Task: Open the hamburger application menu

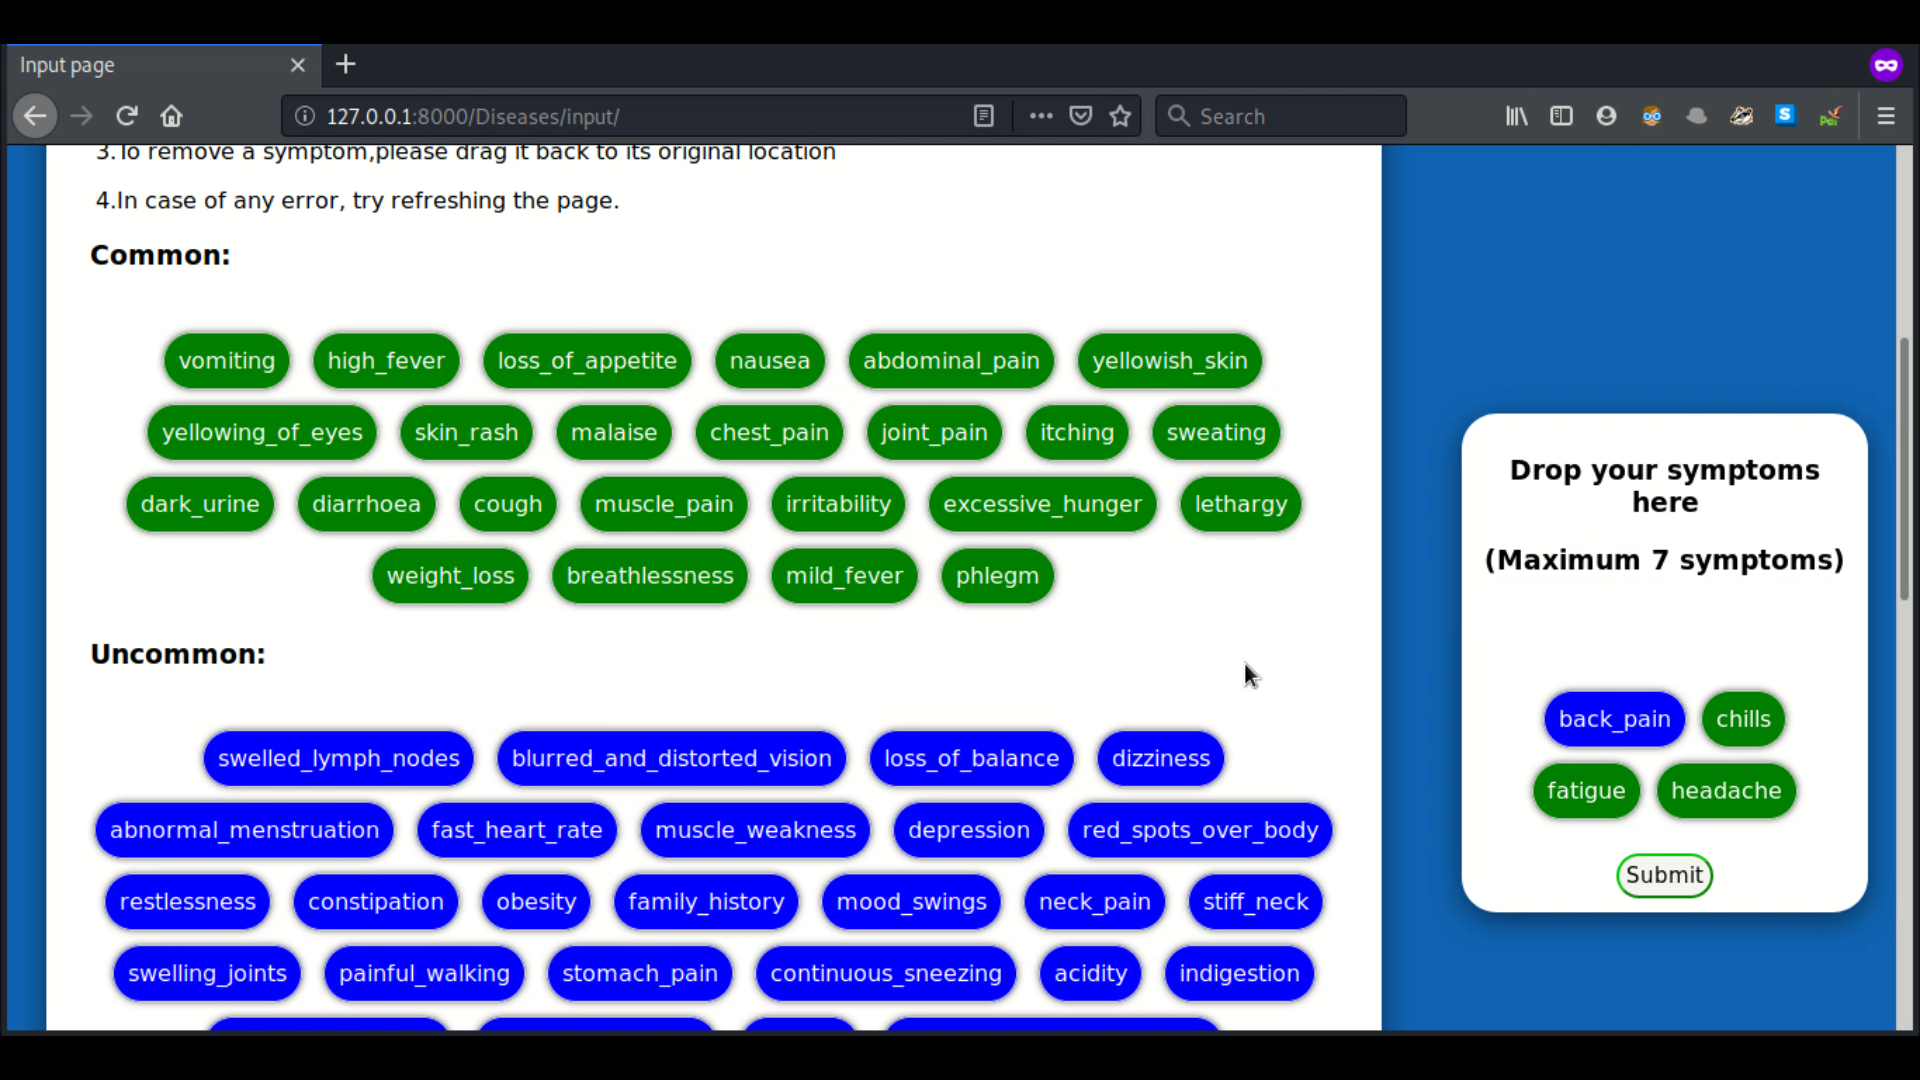Action: (x=1886, y=116)
